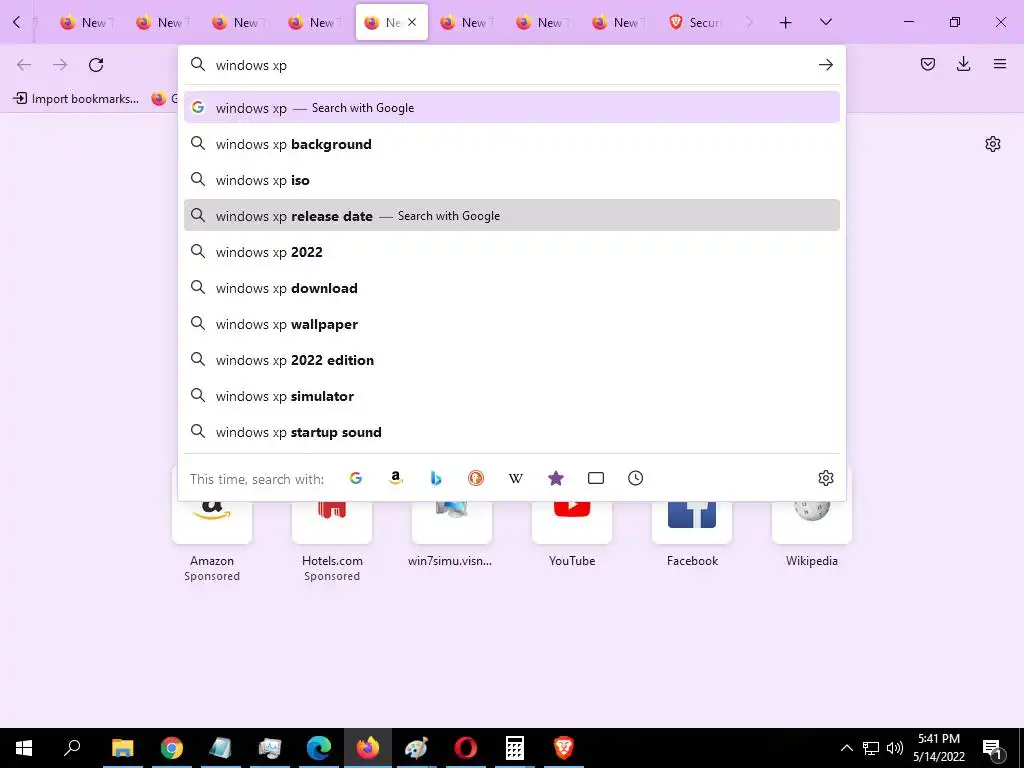Close the active tab

(412, 22)
